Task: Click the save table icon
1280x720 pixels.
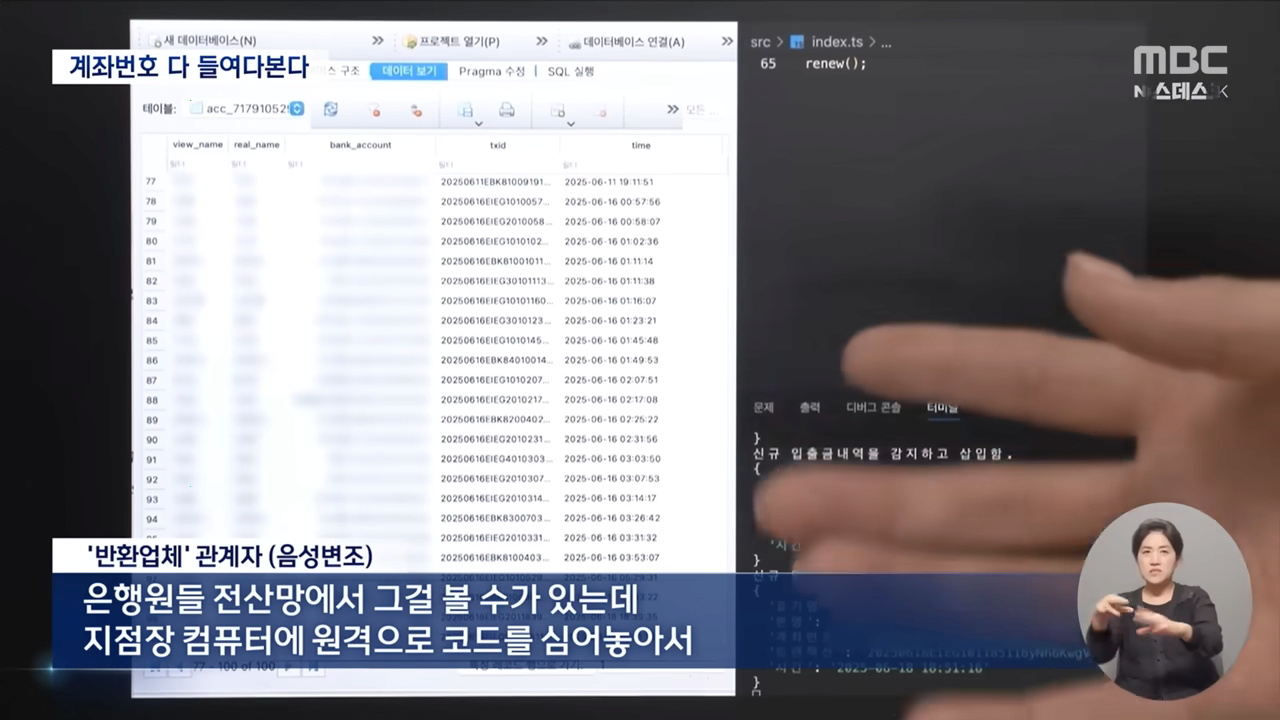Action: 466,110
